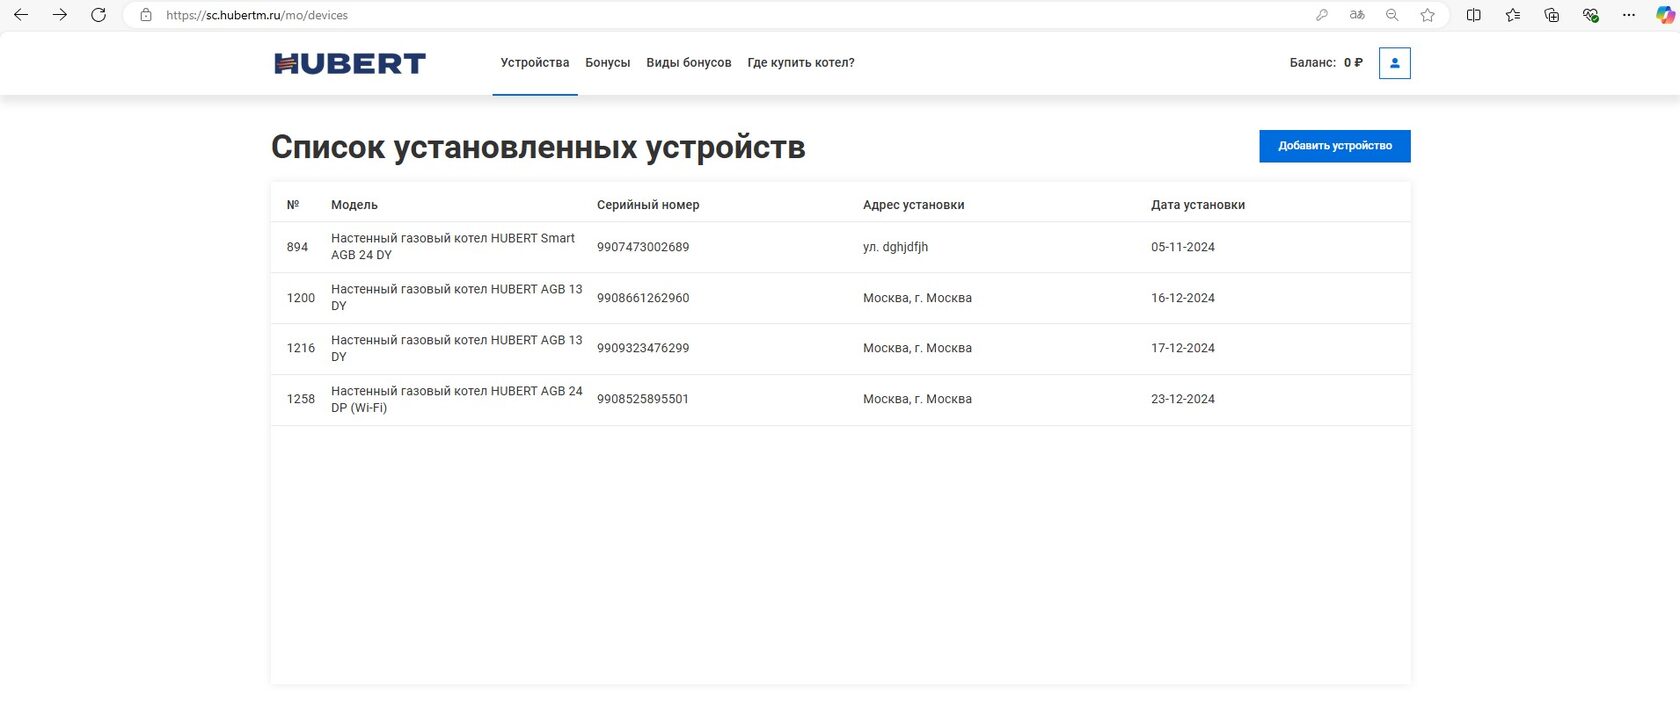The width and height of the screenshot is (1680, 715).
Task: Go back with the browser back arrow
Action: tap(21, 15)
